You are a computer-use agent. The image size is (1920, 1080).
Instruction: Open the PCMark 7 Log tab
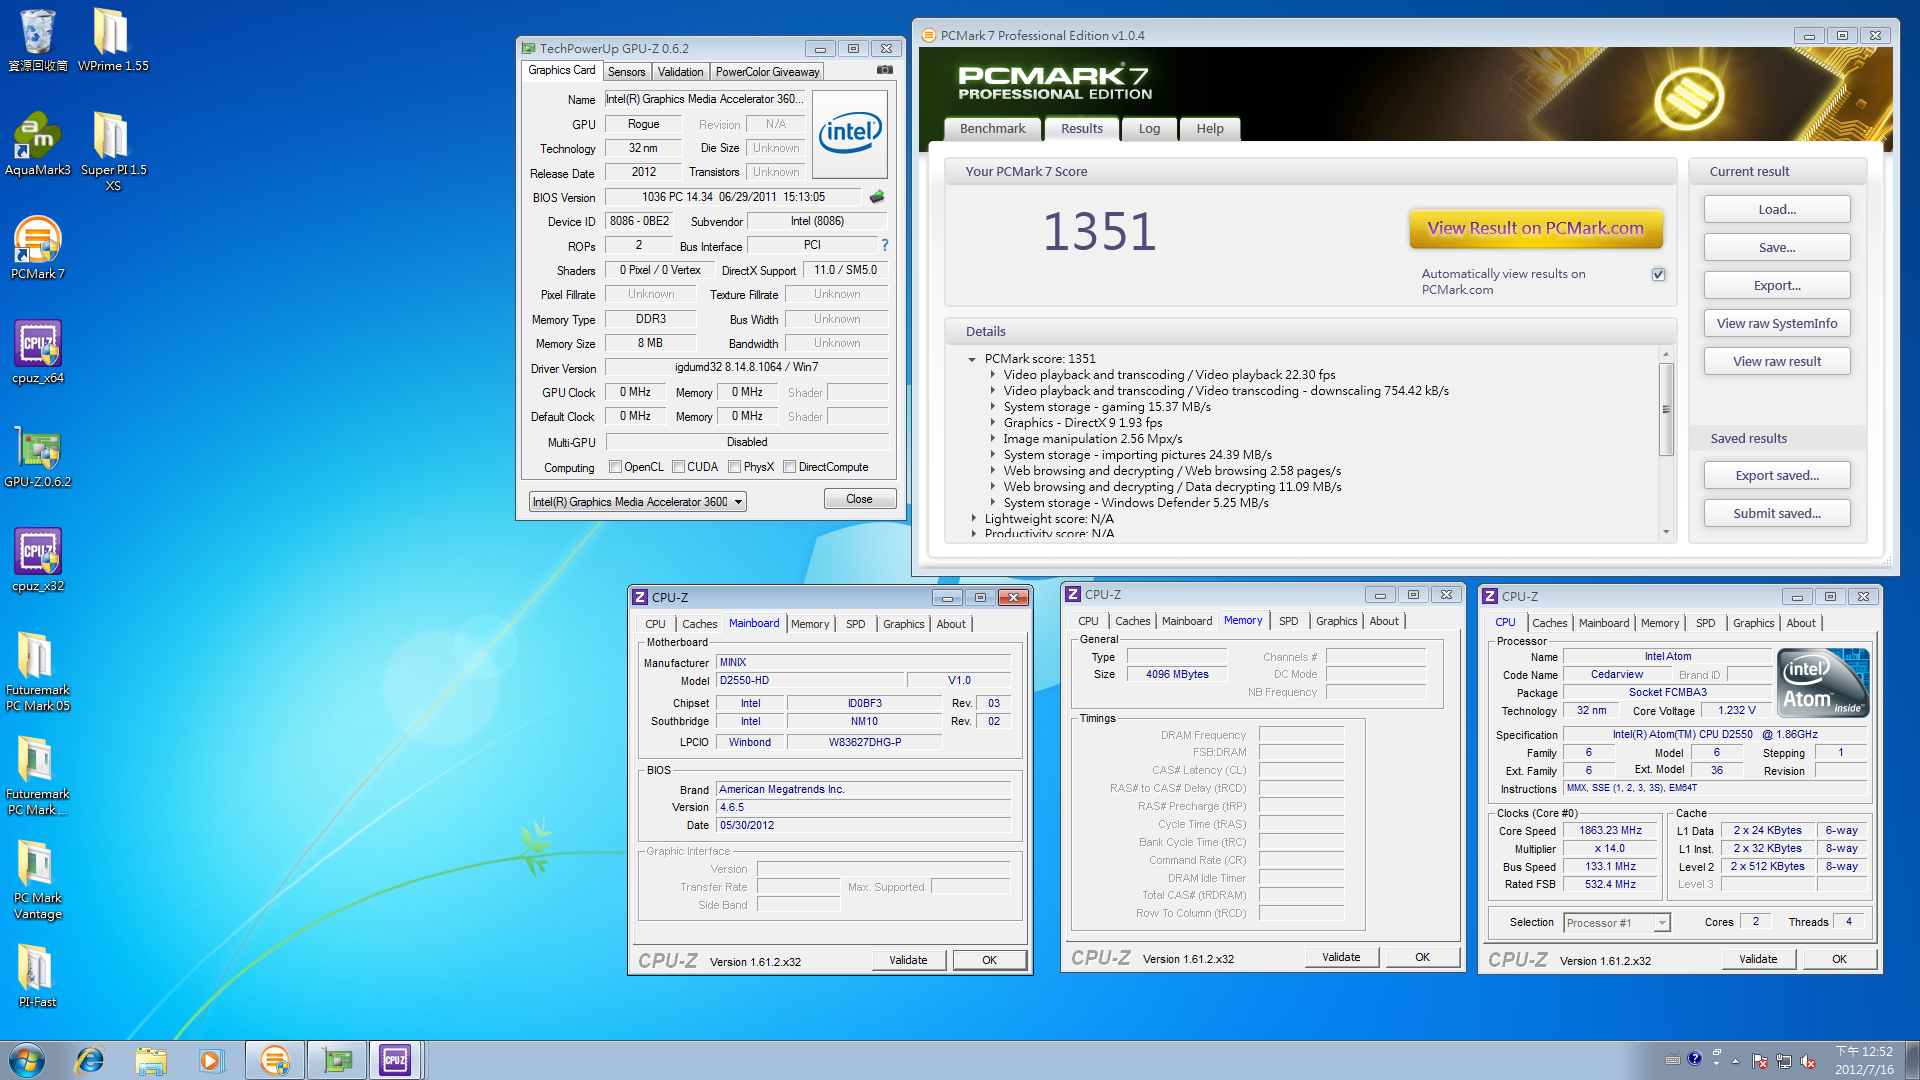[x=1149, y=129]
